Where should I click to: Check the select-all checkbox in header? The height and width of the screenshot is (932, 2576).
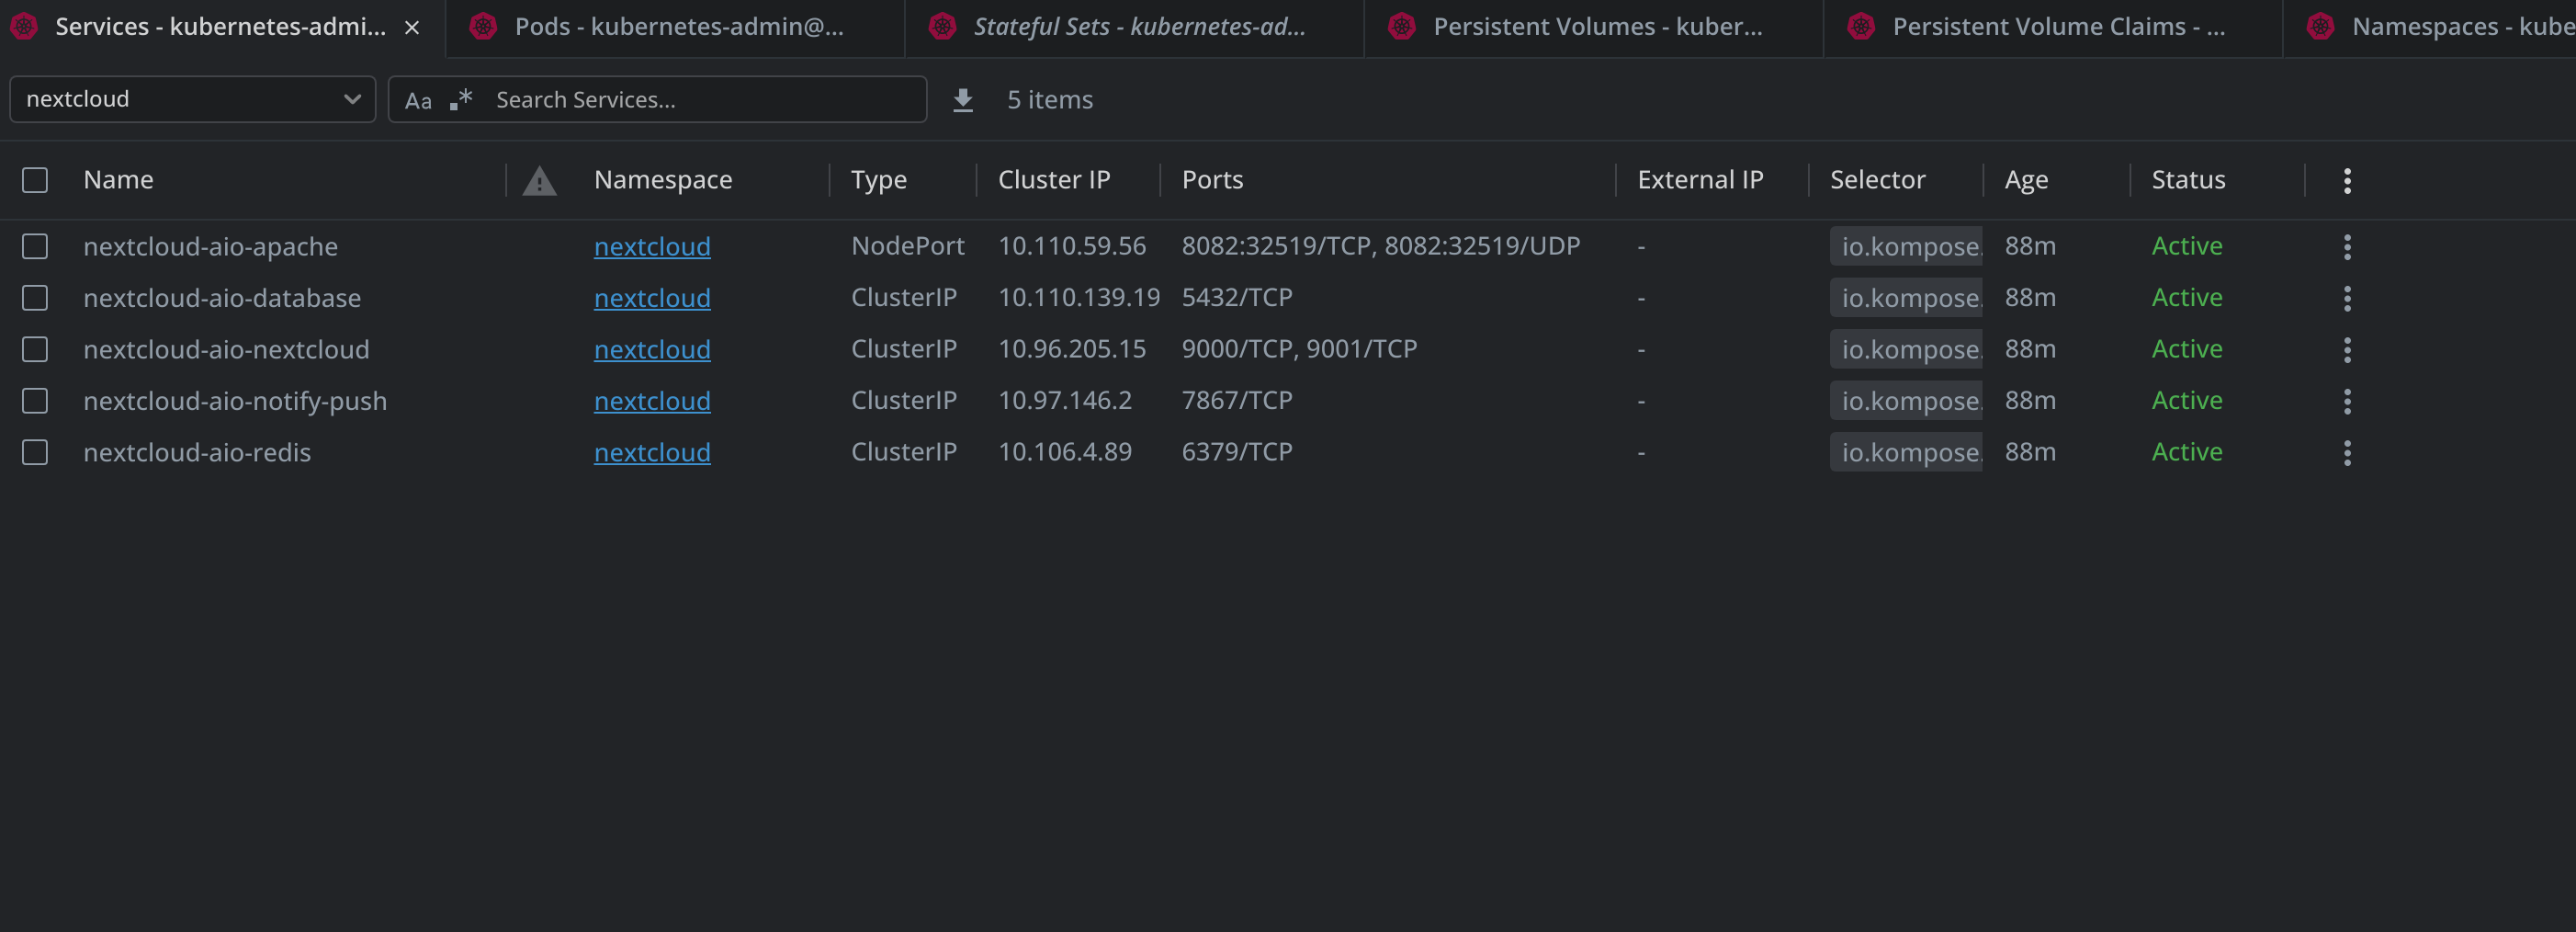35,180
